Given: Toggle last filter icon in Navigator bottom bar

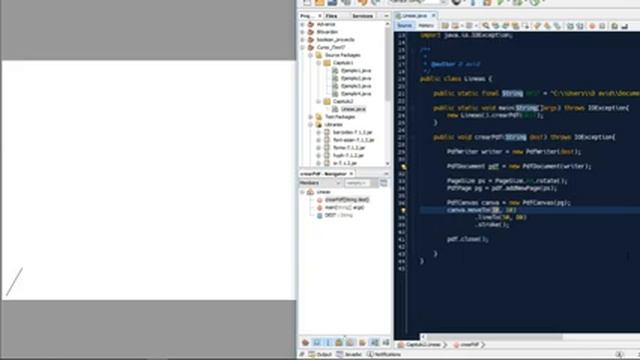Looking at the screenshot, I should click(385, 342).
